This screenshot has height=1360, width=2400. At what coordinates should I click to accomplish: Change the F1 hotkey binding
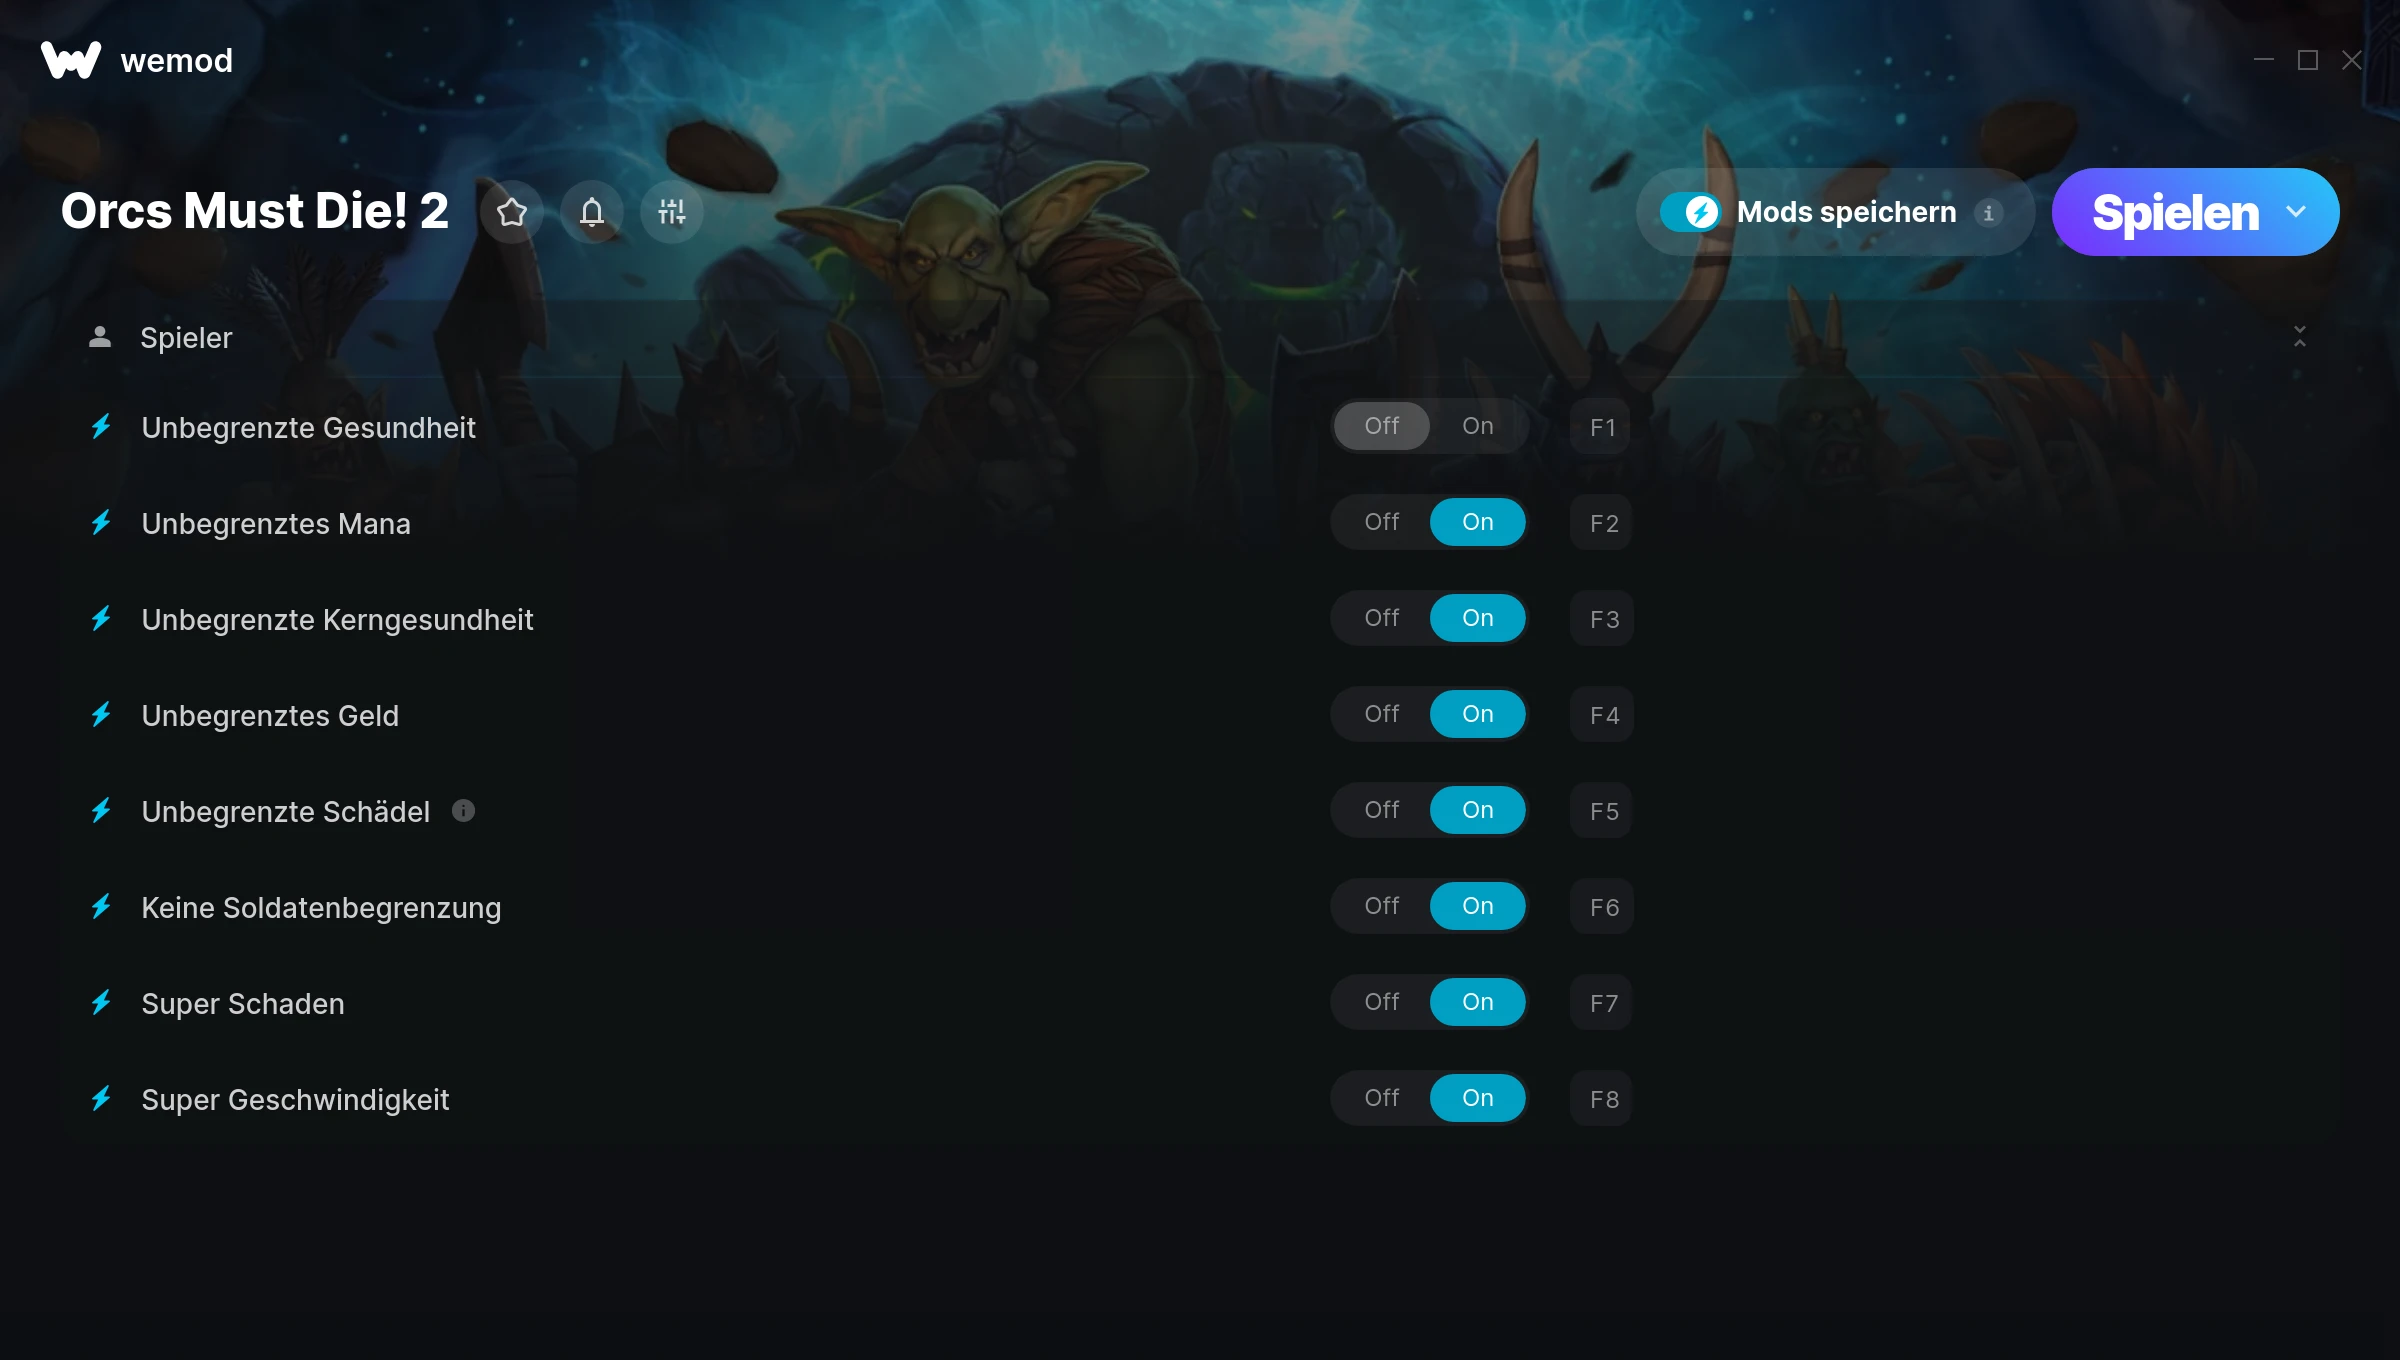pos(1602,427)
